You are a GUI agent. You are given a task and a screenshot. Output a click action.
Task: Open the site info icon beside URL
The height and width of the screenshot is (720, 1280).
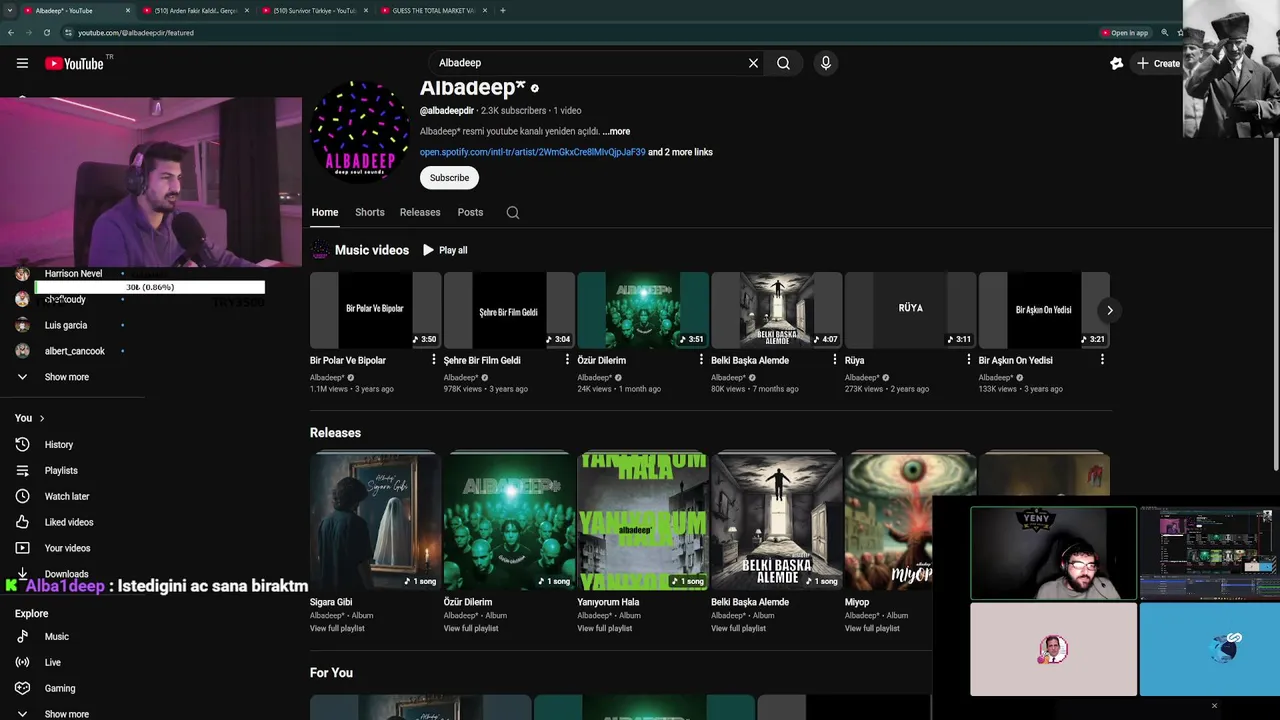[x=68, y=33]
